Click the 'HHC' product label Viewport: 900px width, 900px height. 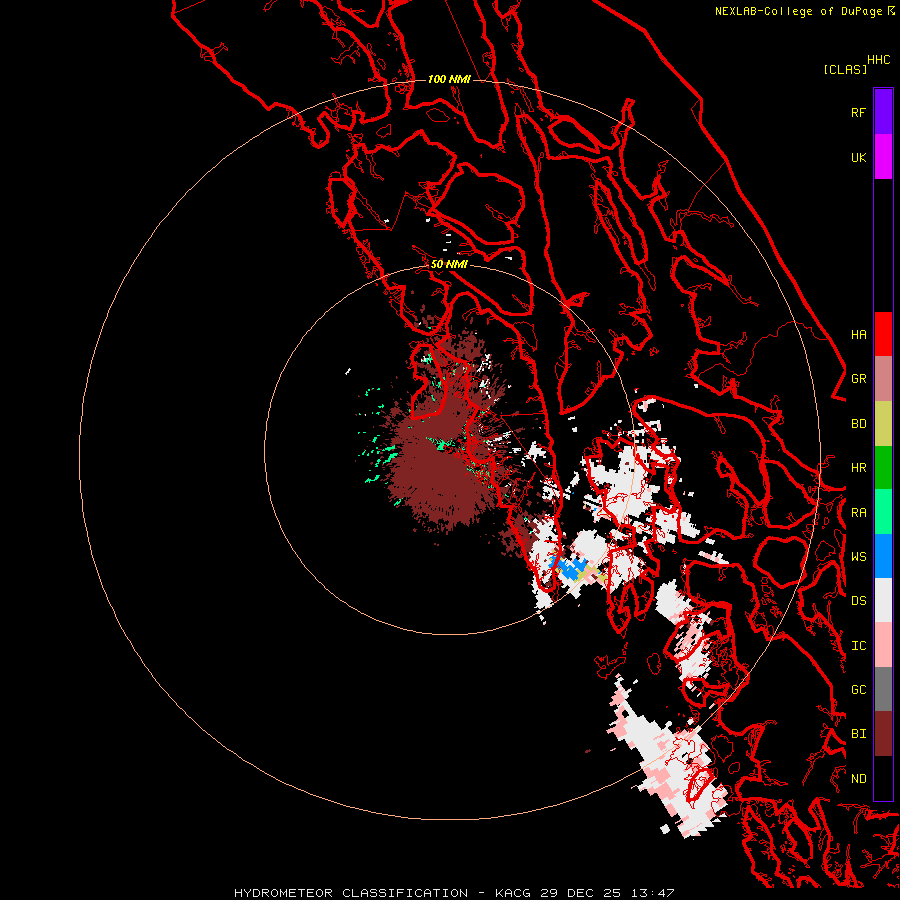(x=878, y=60)
